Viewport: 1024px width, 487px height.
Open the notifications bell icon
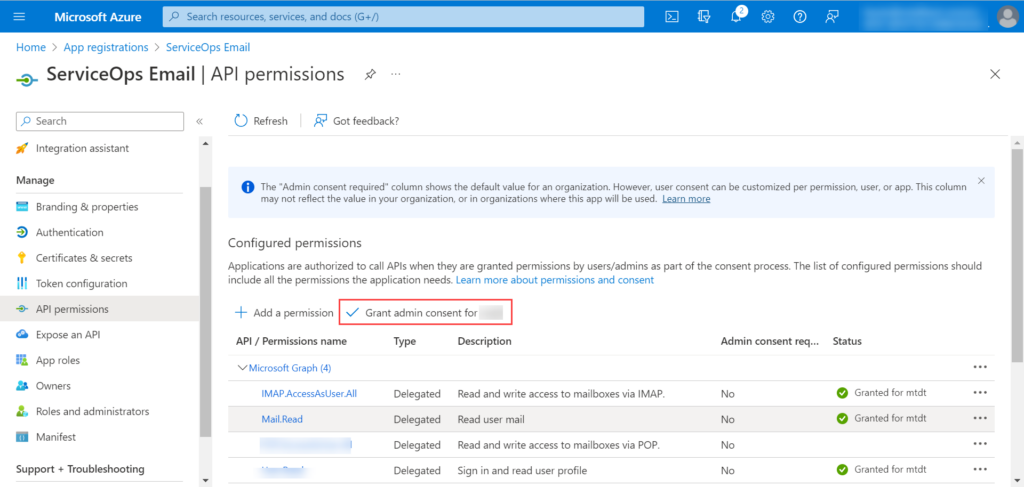point(737,16)
